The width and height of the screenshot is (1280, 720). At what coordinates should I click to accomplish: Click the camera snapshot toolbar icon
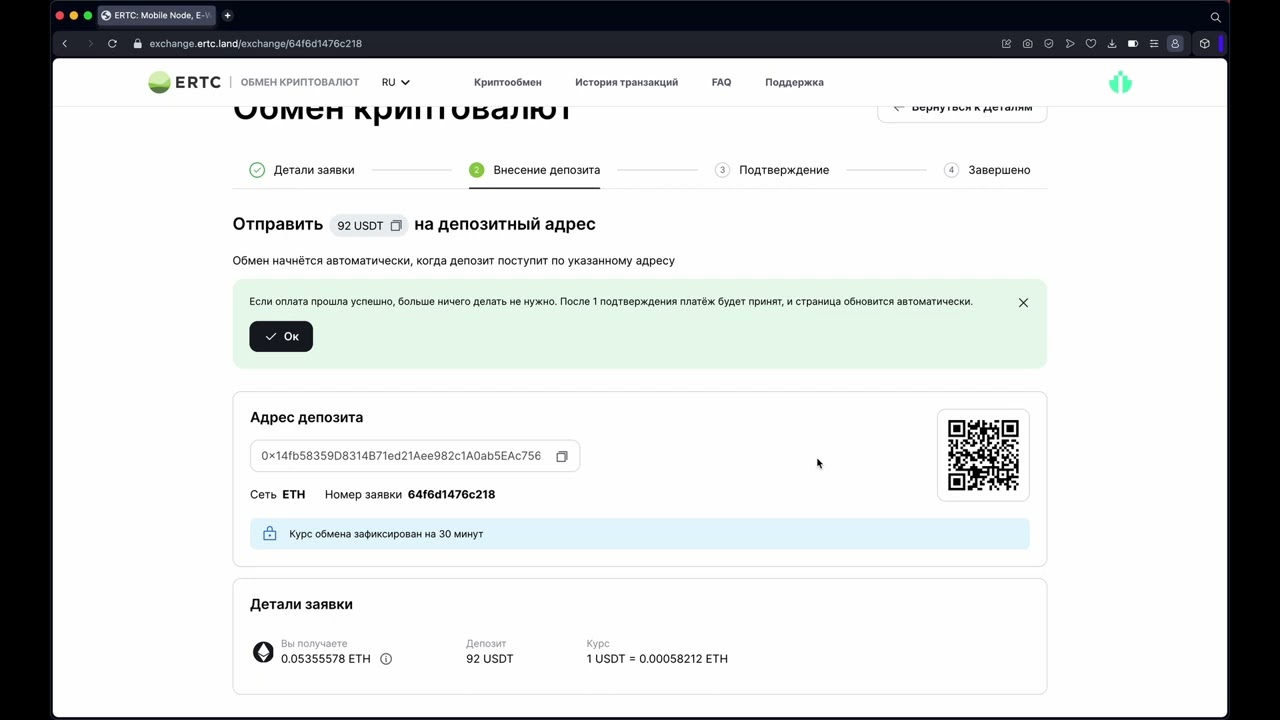(1027, 44)
